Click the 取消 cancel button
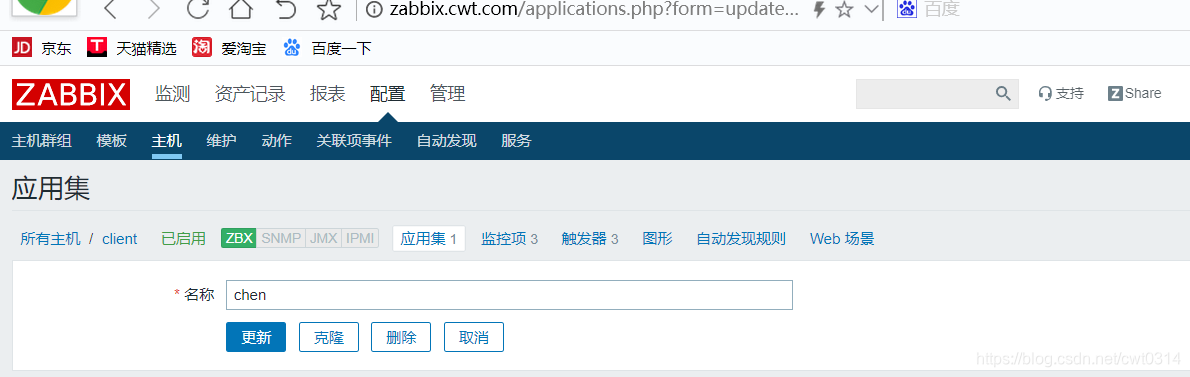1190x377 pixels. (x=474, y=338)
